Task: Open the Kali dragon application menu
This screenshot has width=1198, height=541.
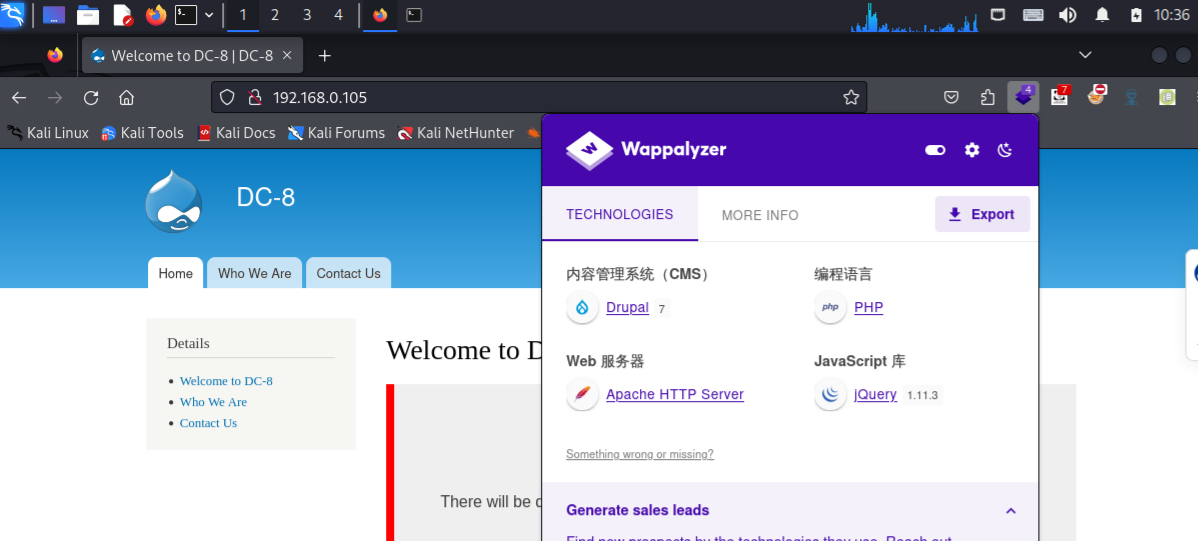Action: [x=13, y=15]
